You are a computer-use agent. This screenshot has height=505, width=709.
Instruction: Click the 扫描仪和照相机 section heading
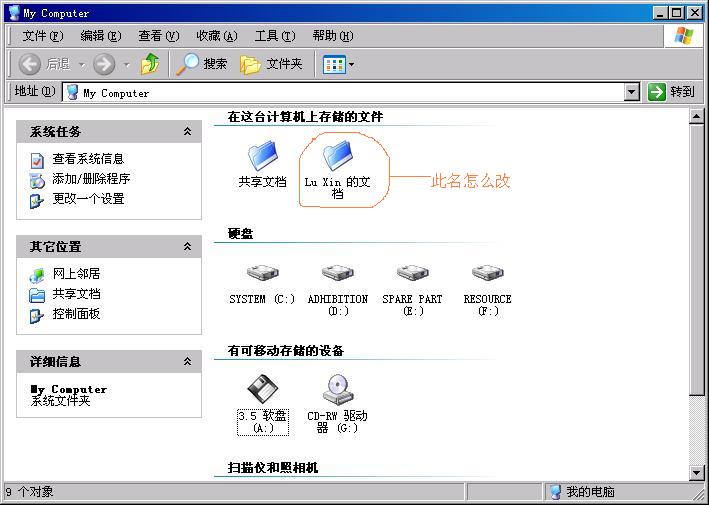click(272, 467)
